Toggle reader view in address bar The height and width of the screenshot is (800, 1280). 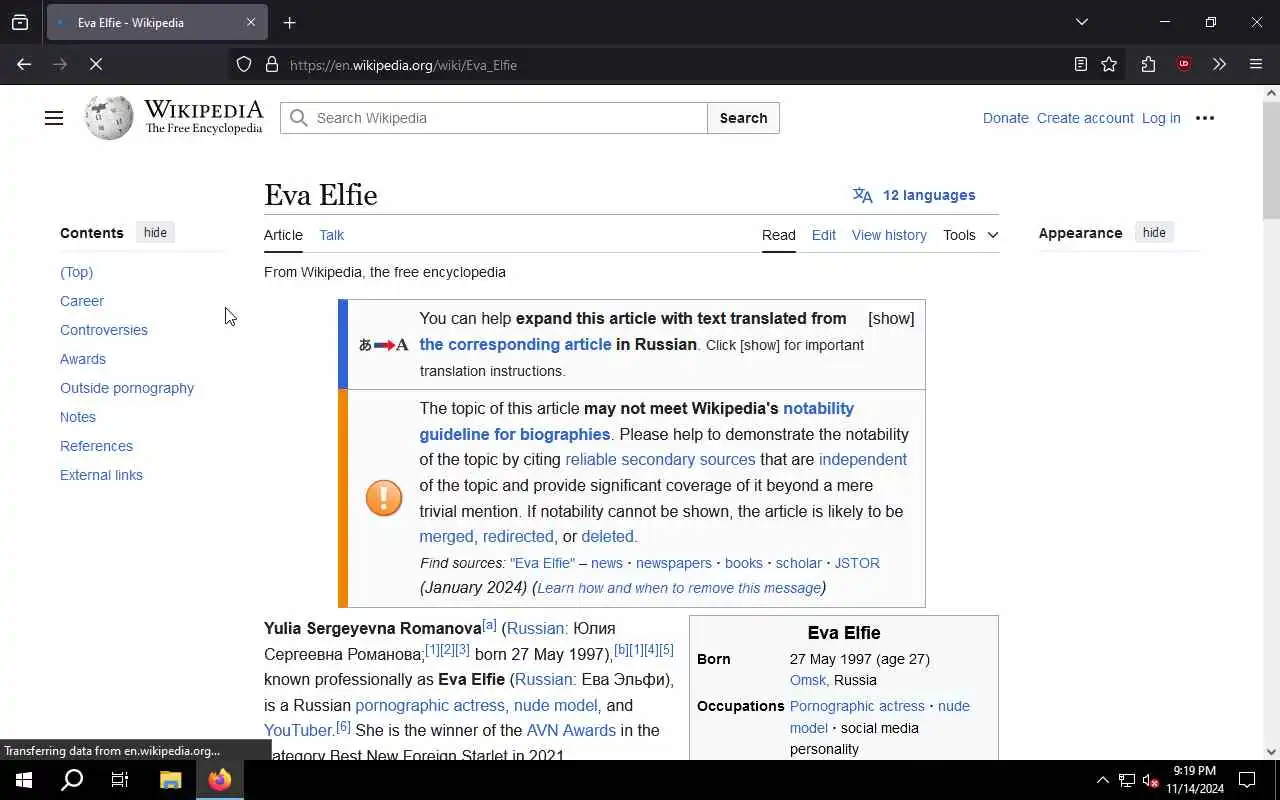point(1081,65)
